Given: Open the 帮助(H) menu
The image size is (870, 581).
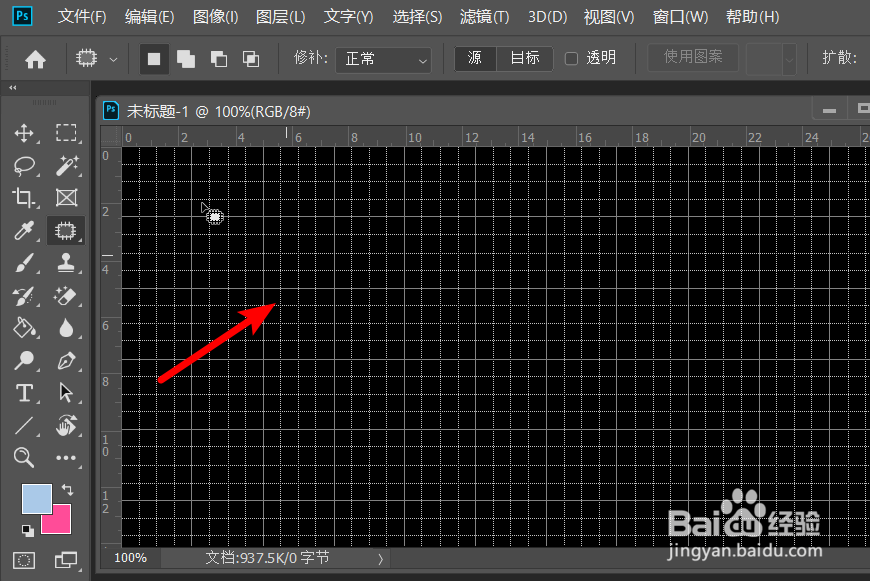Looking at the screenshot, I should (x=752, y=17).
